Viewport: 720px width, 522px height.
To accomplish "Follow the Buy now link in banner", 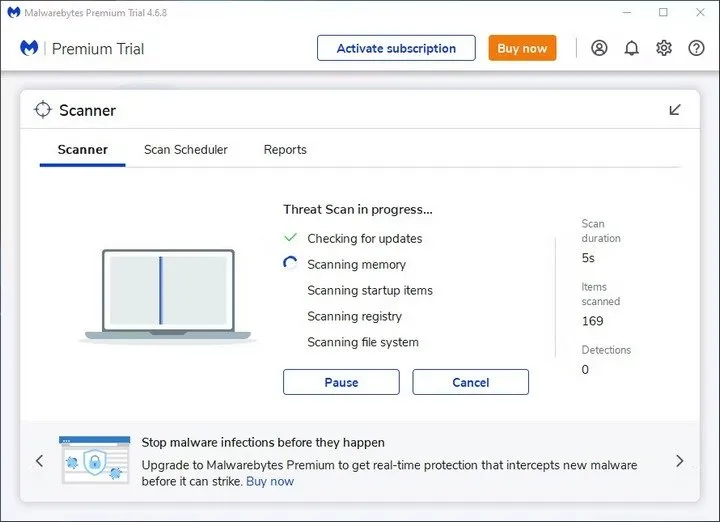I will [x=270, y=481].
